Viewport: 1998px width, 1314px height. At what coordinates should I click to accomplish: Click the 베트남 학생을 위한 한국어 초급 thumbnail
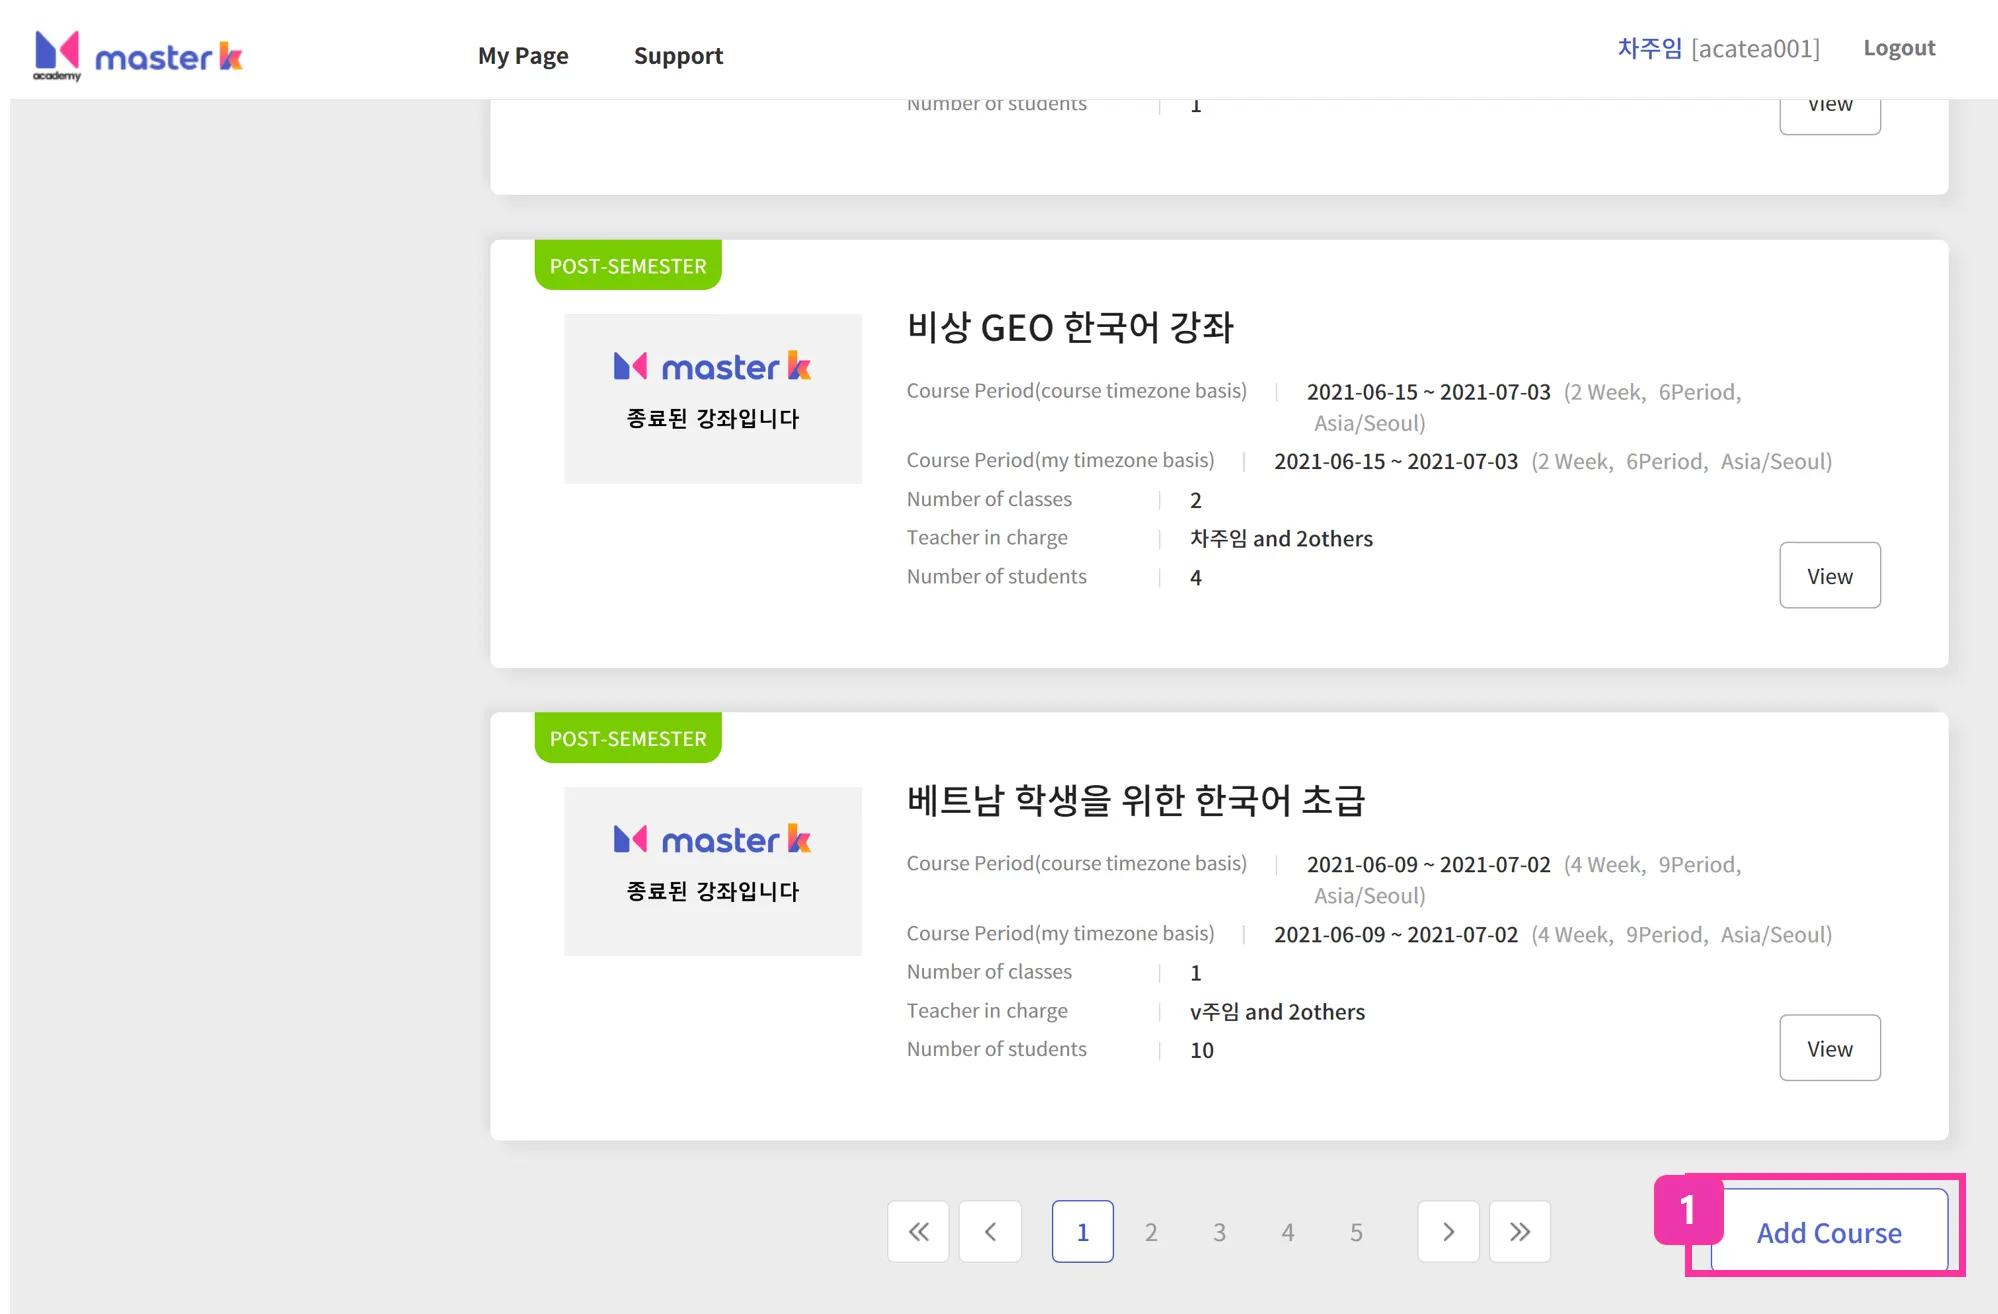(x=712, y=871)
